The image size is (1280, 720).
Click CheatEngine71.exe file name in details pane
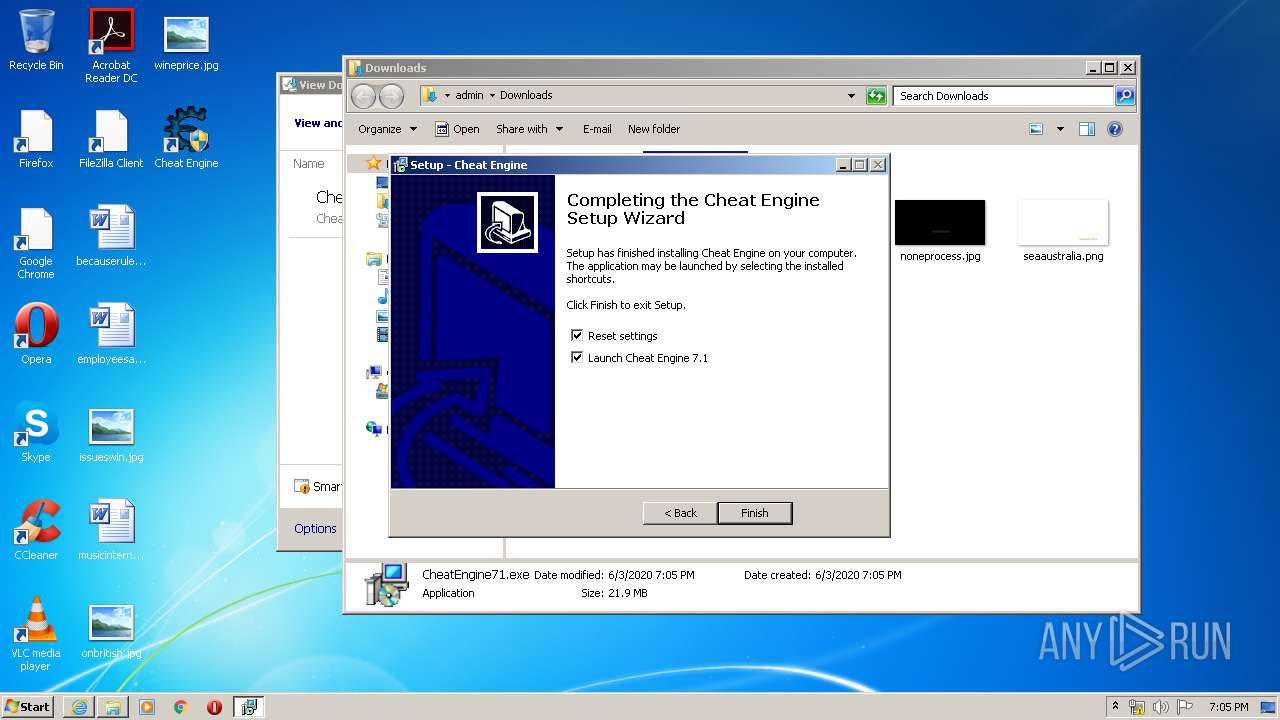tap(475, 575)
